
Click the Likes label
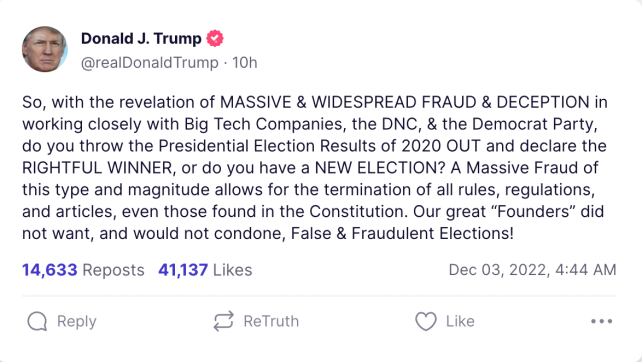[233, 270]
